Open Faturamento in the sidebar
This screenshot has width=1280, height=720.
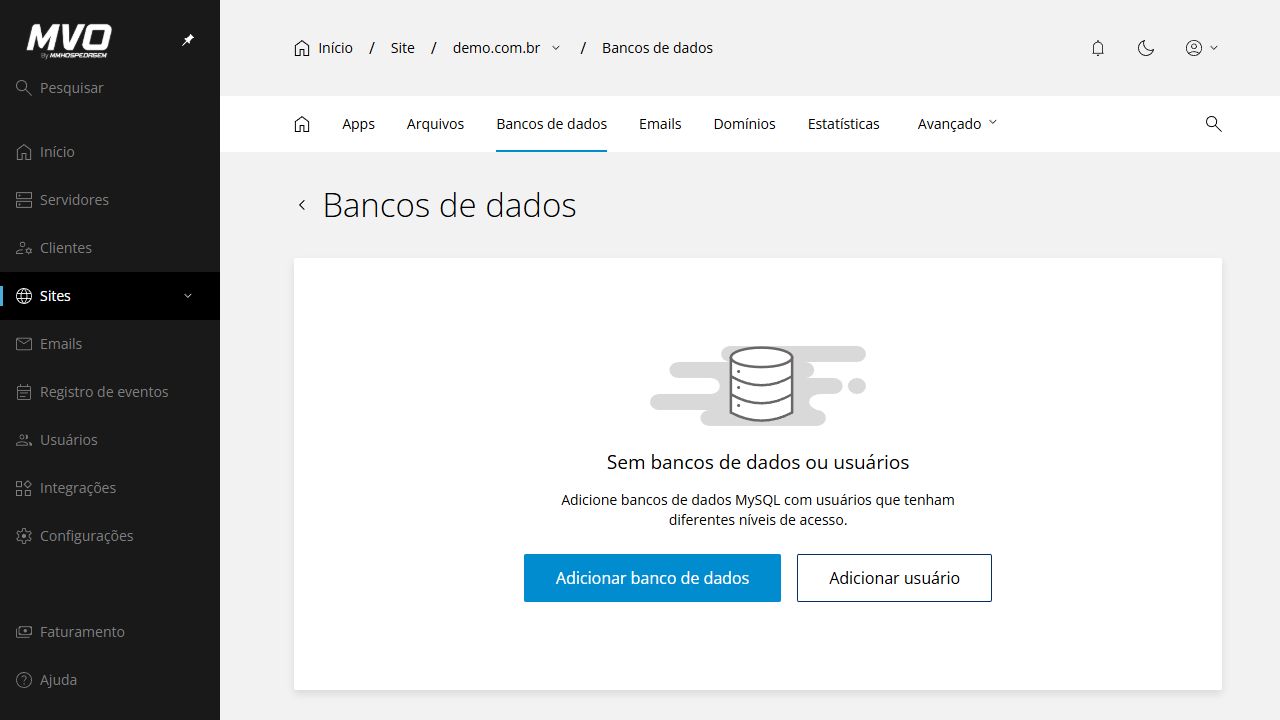[x=110, y=632]
